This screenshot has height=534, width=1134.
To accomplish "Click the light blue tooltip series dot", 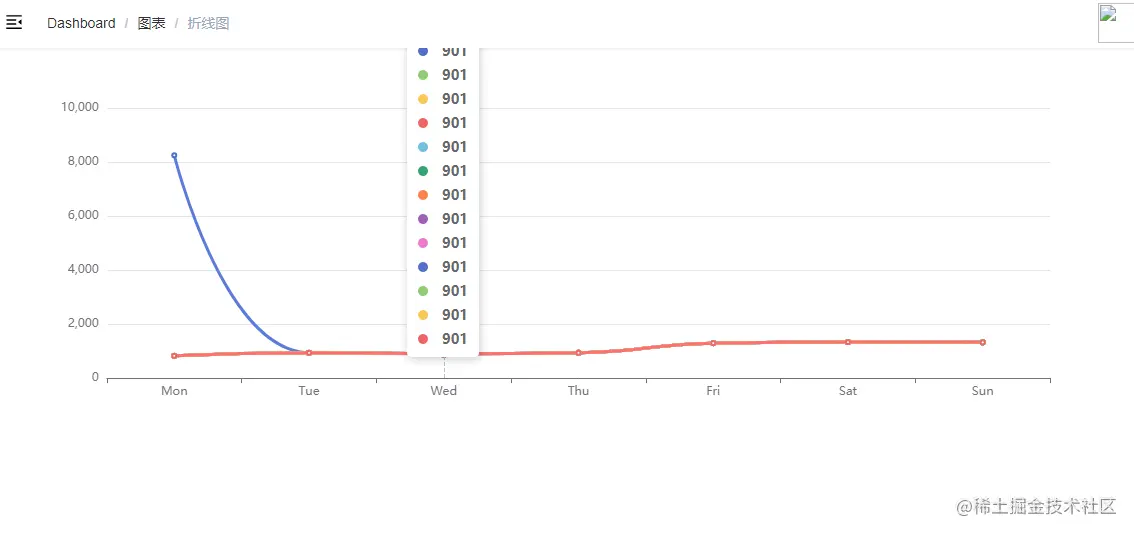I will pos(423,147).
